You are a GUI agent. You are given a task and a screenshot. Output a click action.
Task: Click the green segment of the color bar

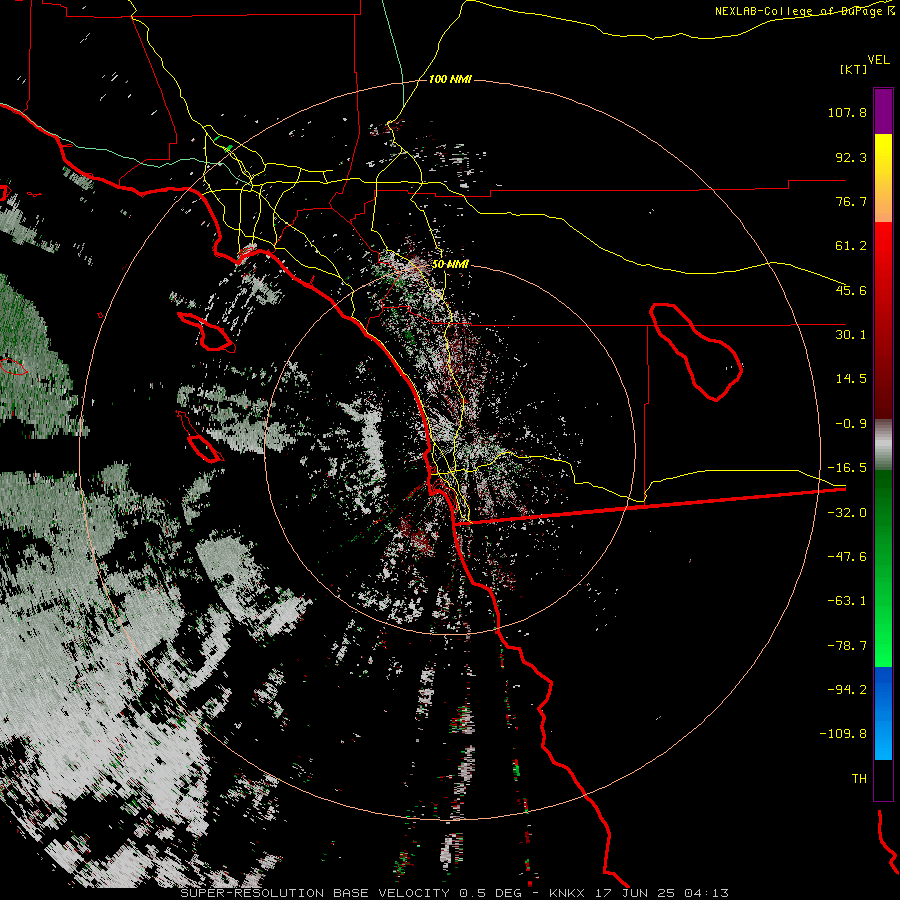coord(883,568)
